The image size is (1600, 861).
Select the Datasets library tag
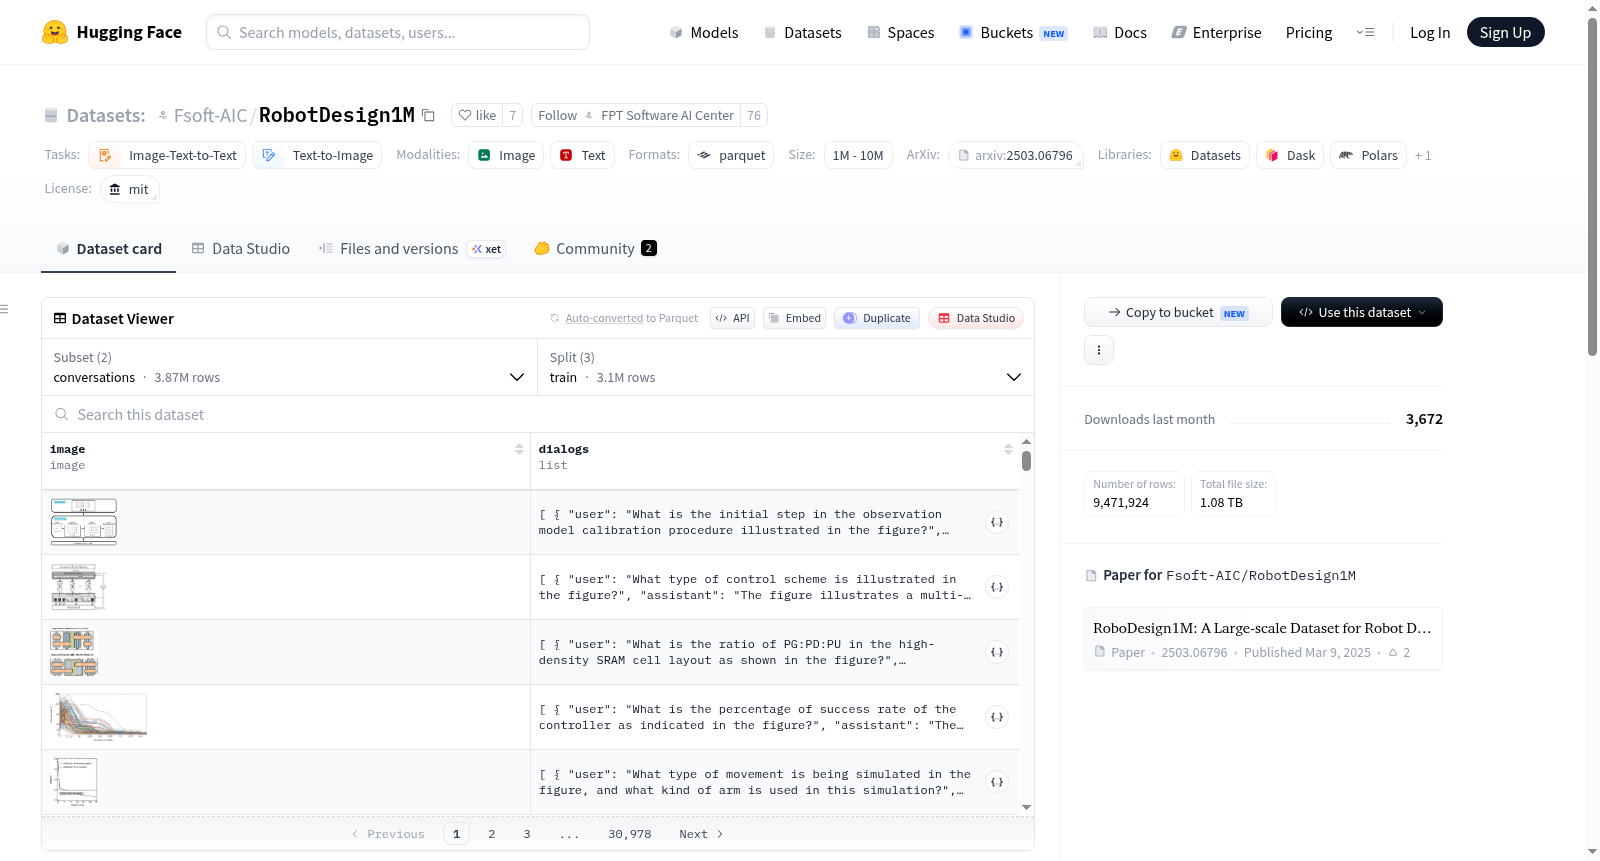tap(1205, 155)
